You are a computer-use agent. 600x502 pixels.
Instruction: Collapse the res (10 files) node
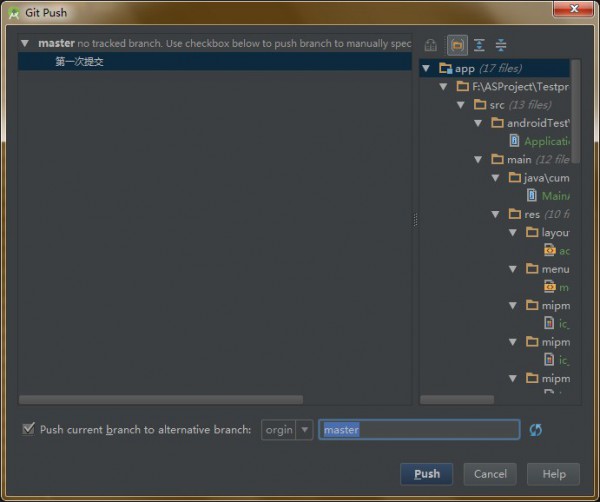pos(495,214)
